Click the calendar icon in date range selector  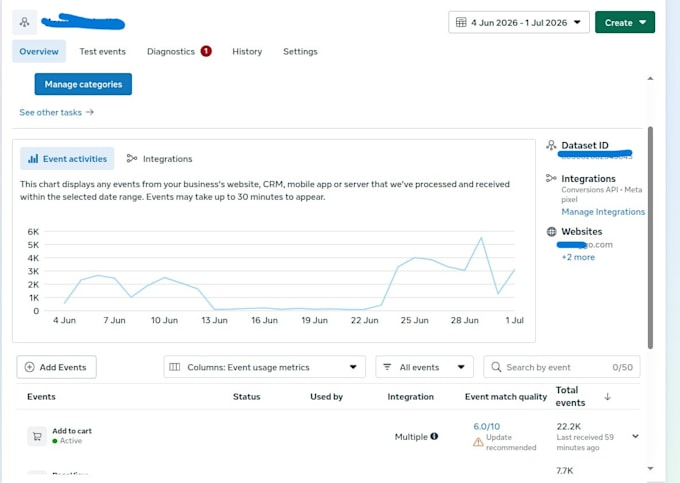(461, 23)
